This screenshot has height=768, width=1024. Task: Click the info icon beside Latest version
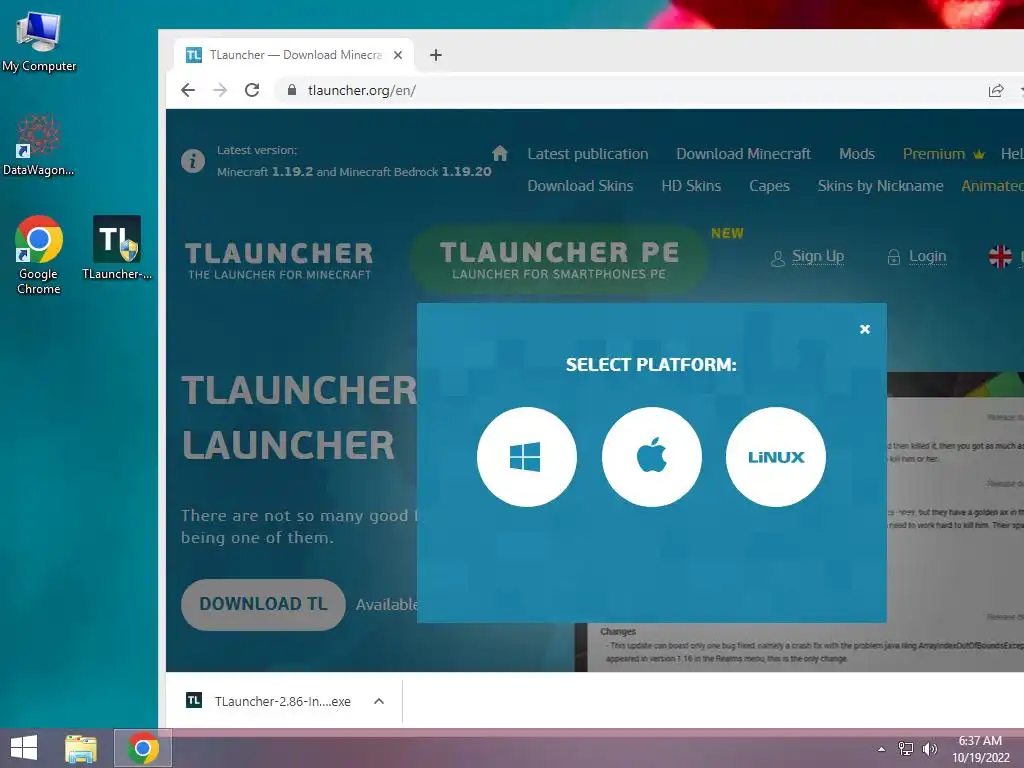coord(193,161)
